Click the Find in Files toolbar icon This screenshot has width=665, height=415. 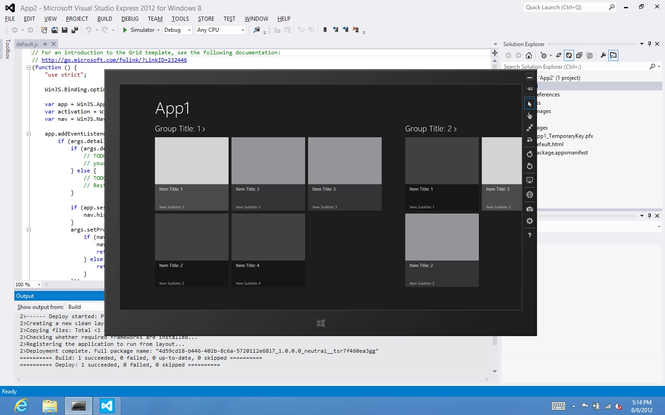[256, 30]
